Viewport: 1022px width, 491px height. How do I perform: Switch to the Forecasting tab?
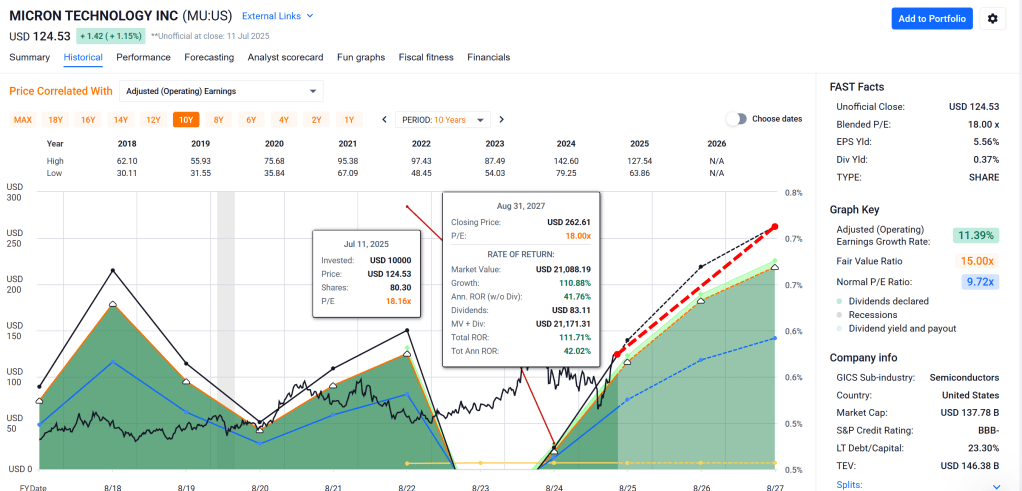click(209, 57)
